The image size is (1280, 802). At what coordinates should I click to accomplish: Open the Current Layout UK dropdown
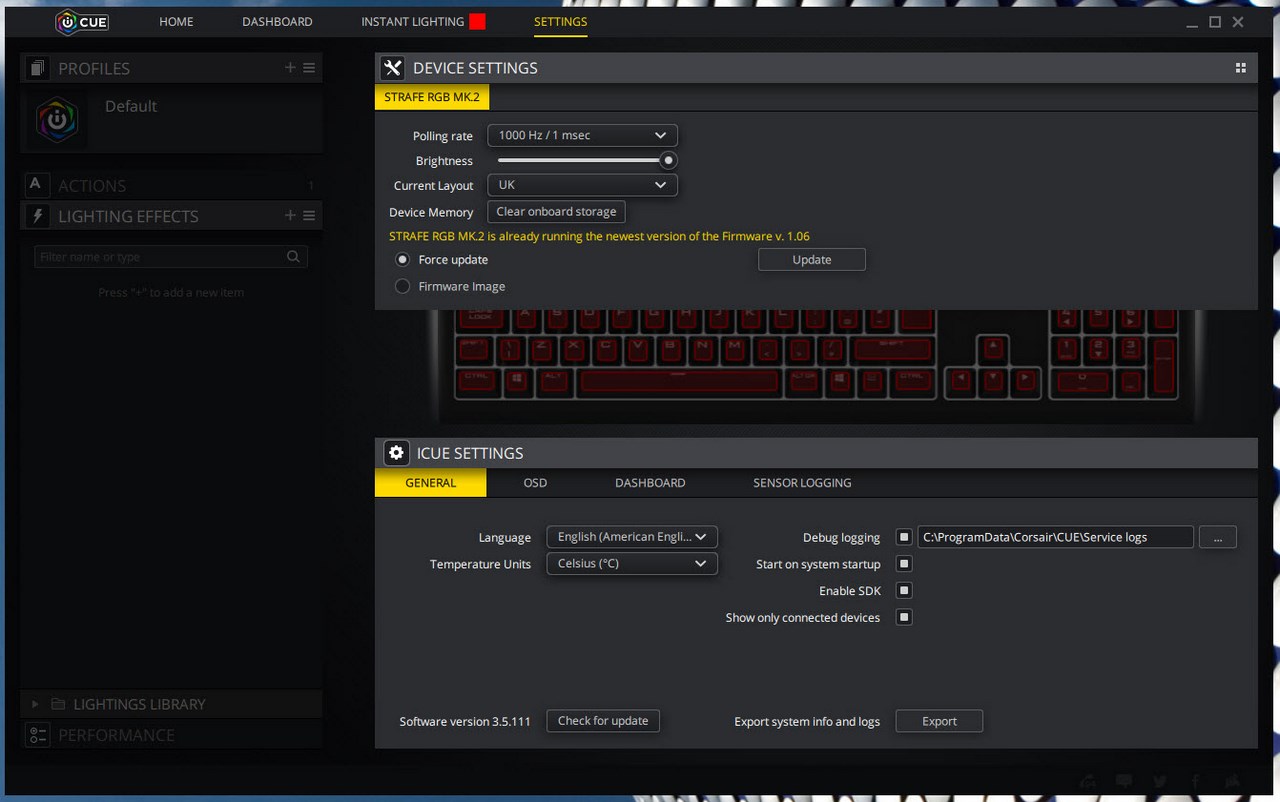click(582, 185)
